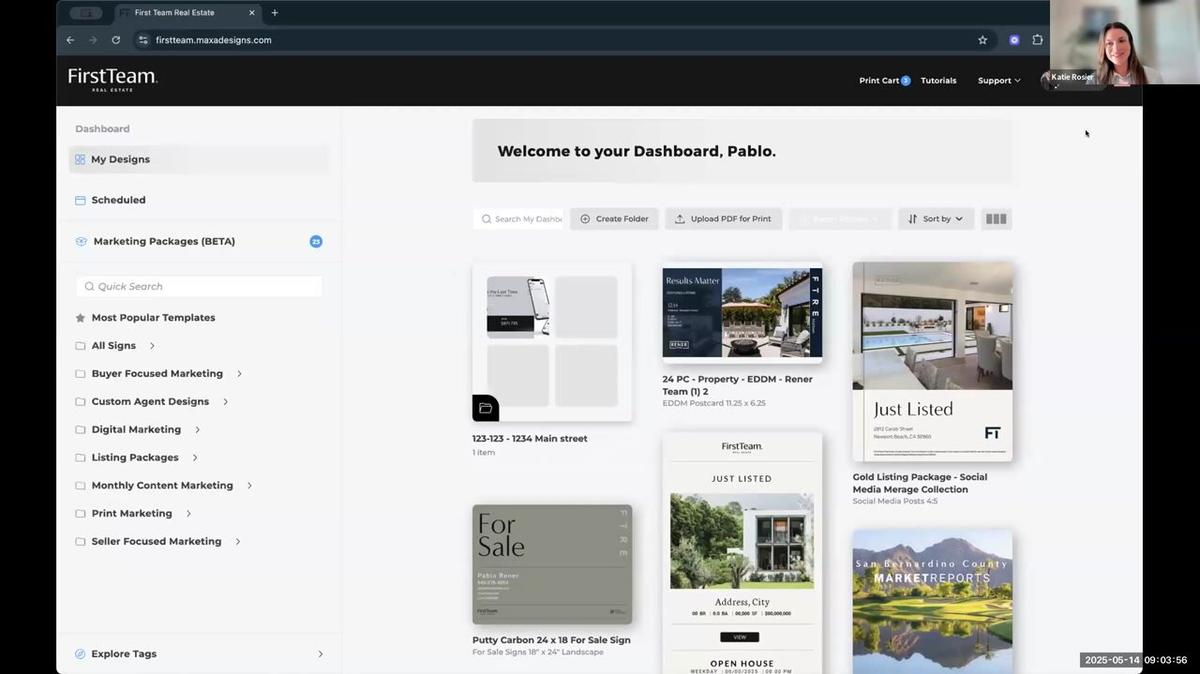This screenshot has height=674, width=1200.
Task: Expand Print Marketing chevron
Action: (188, 514)
